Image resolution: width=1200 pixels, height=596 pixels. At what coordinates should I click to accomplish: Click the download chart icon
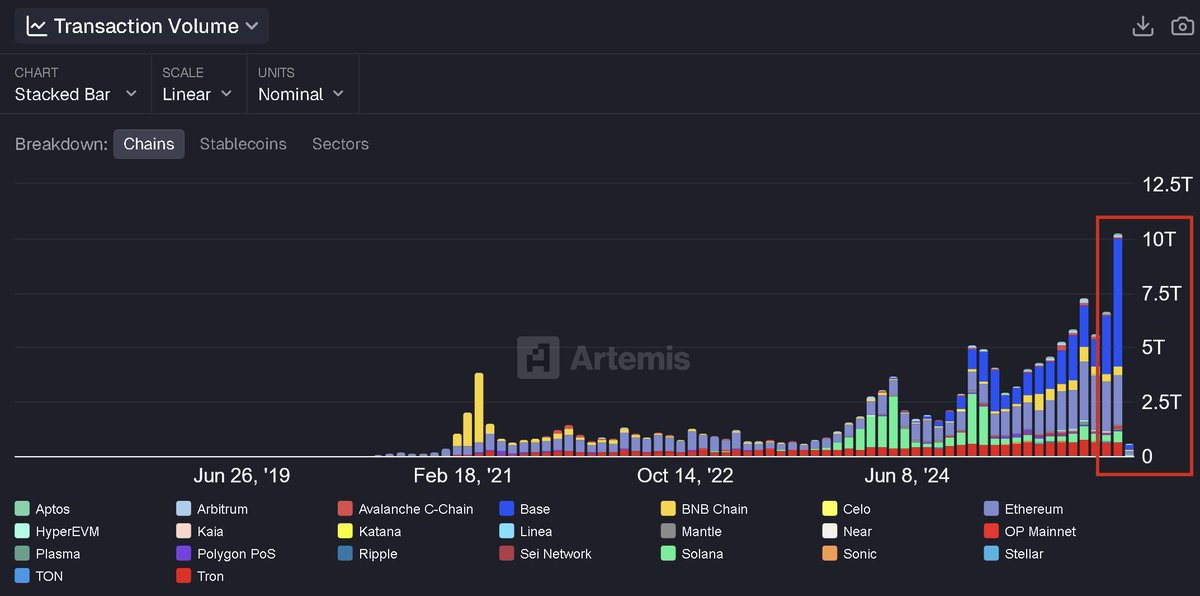(1142, 26)
